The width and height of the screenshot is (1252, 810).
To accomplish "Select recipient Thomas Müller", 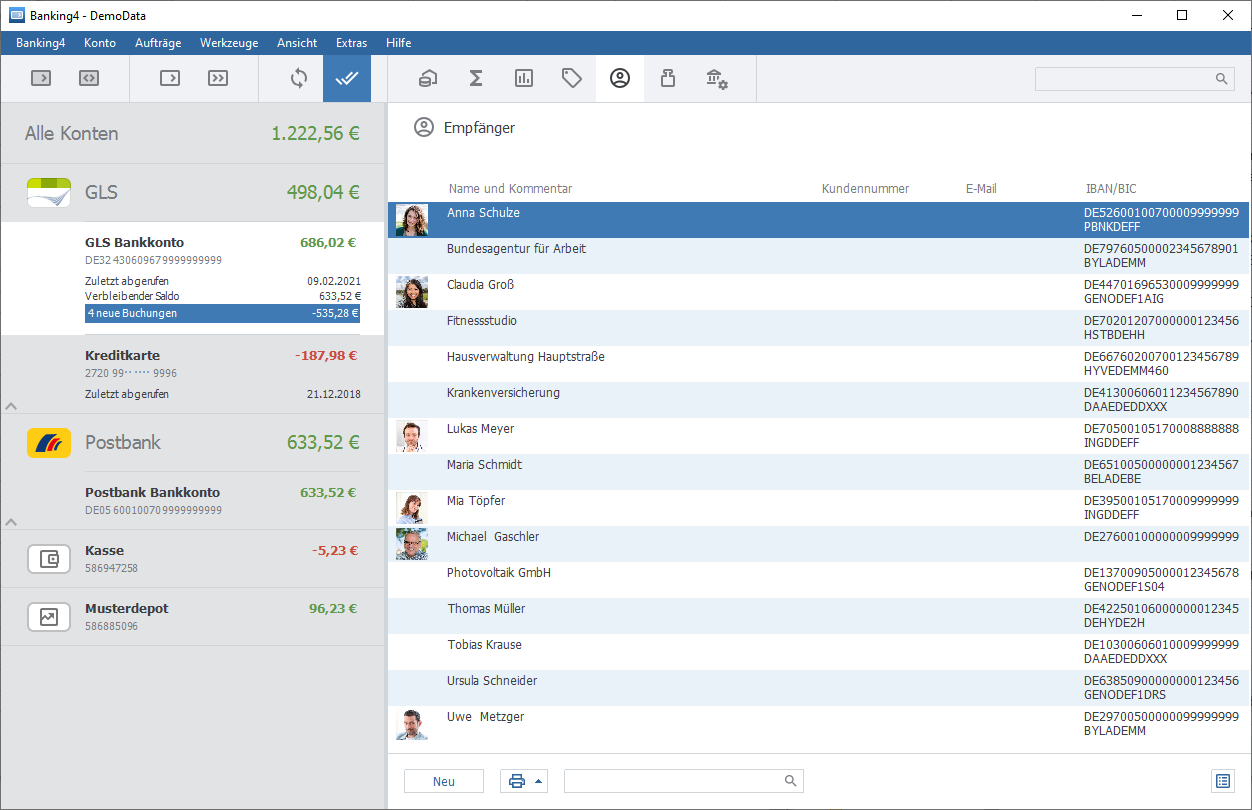I will (x=819, y=616).
